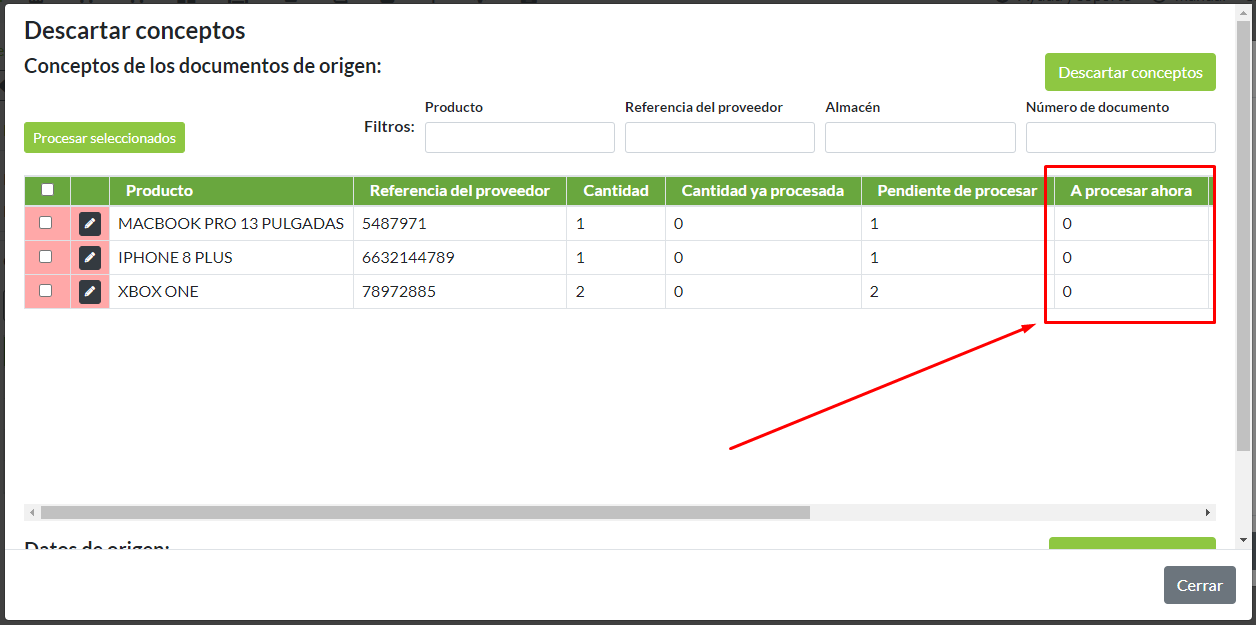Close the dialog with Cerrar button
The width and height of the screenshot is (1256, 625).
tap(1199, 586)
